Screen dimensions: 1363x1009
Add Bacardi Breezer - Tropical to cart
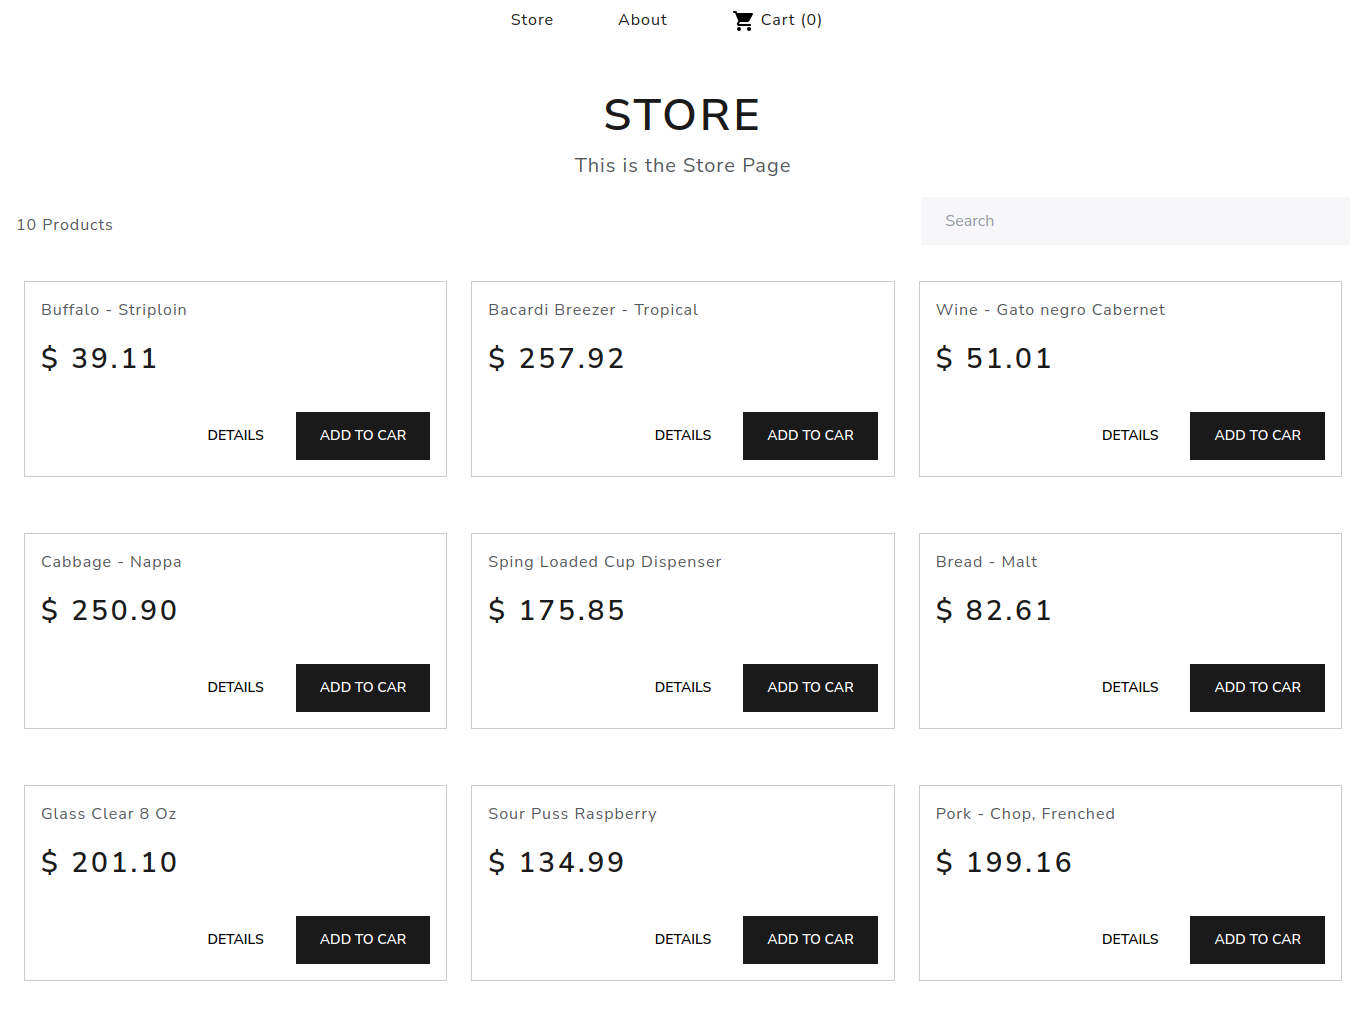point(810,436)
